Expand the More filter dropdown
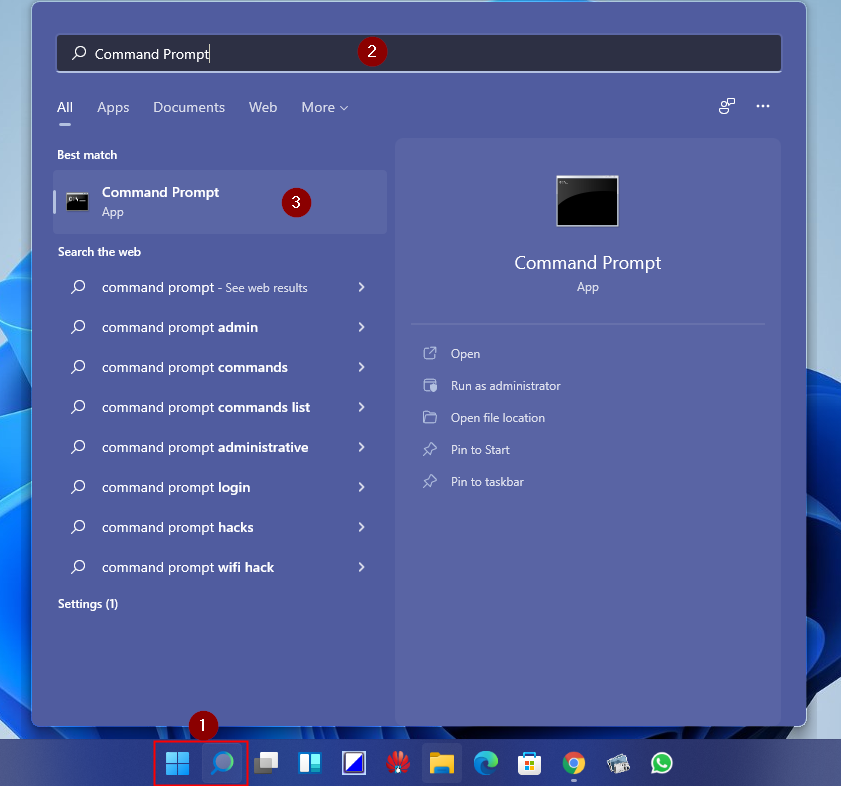 point(324,107)
